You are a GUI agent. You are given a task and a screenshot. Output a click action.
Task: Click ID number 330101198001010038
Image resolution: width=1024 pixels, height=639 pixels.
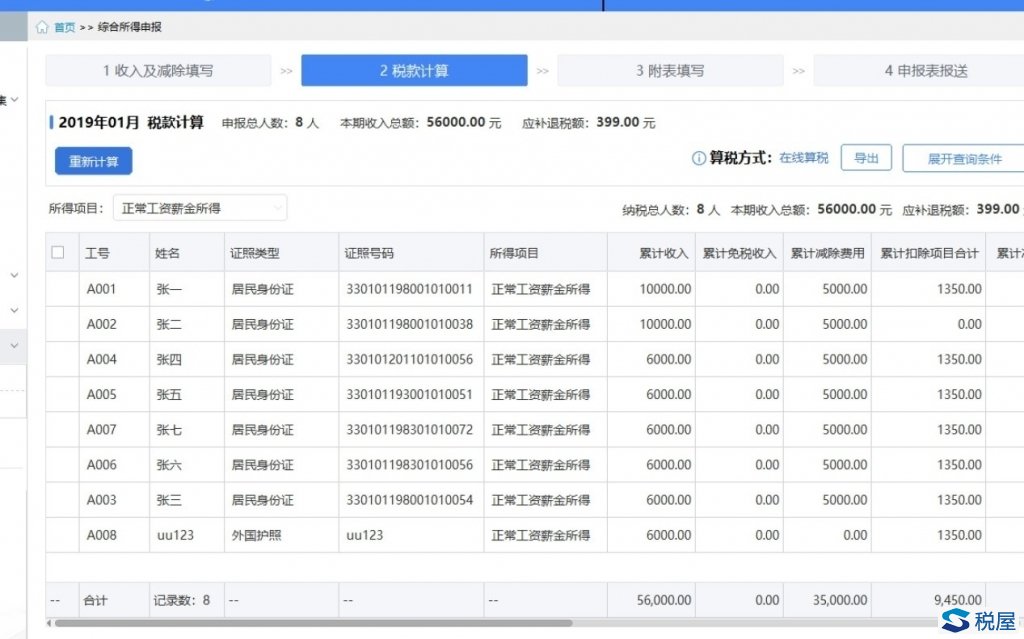tap(409, 324)
